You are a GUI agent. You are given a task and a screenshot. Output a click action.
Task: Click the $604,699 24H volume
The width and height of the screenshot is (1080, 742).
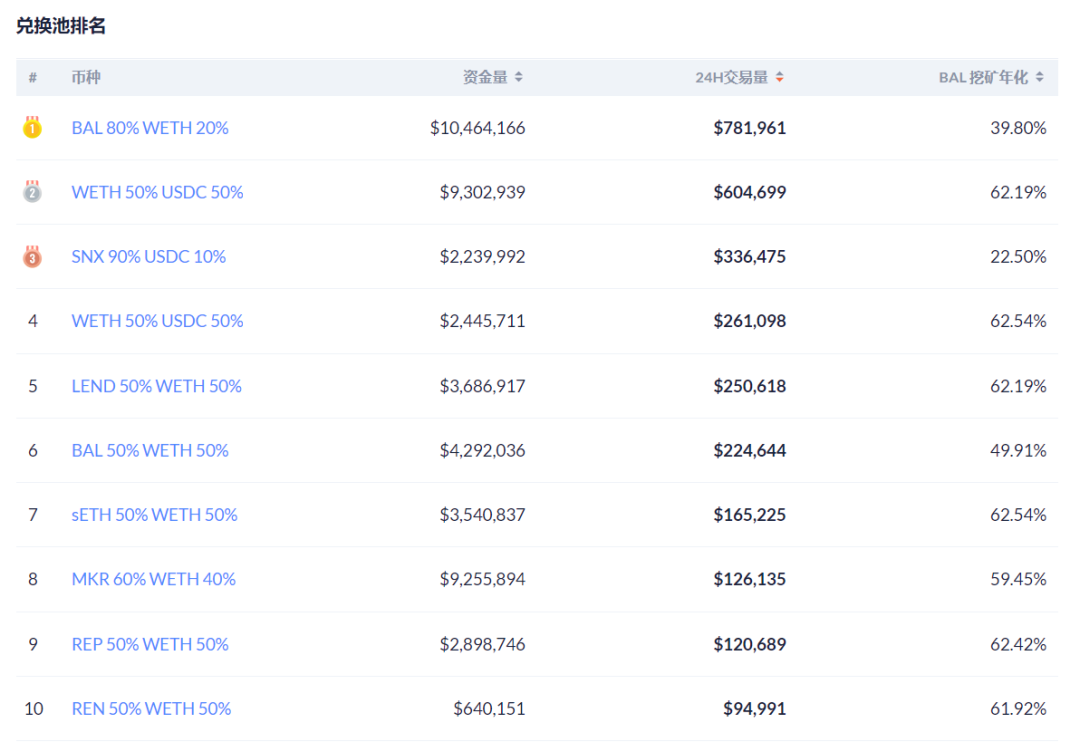click(x=749, y=192)
